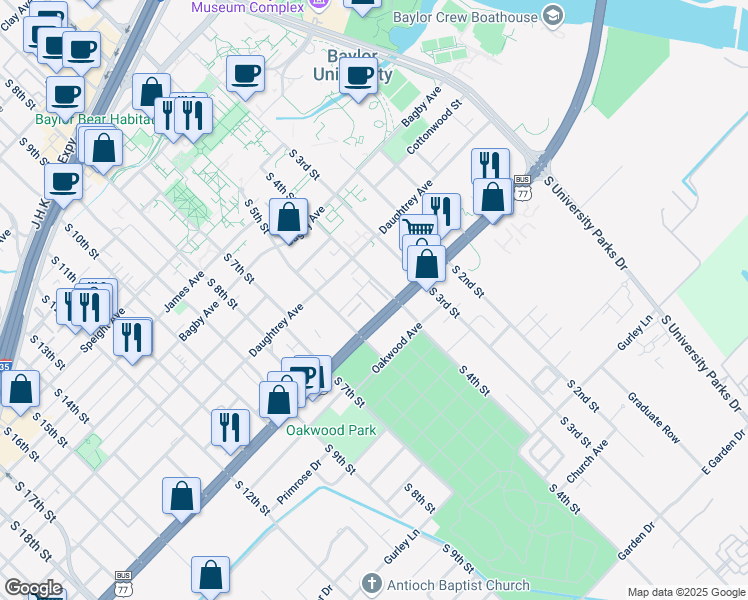This screenshot has width=748, height=600.
Task: Click the Antioch Baptist Church cross icon
Action: [371, 584]
